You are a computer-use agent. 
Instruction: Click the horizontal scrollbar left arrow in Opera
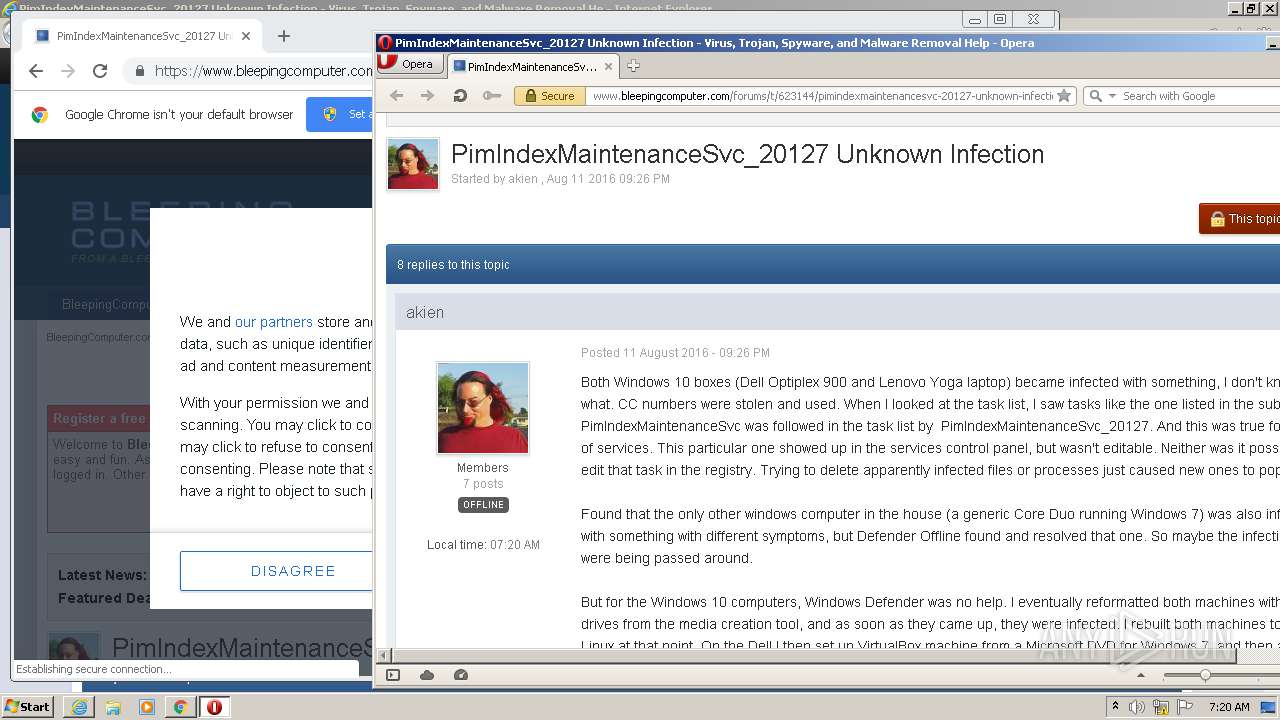[384, 656]
